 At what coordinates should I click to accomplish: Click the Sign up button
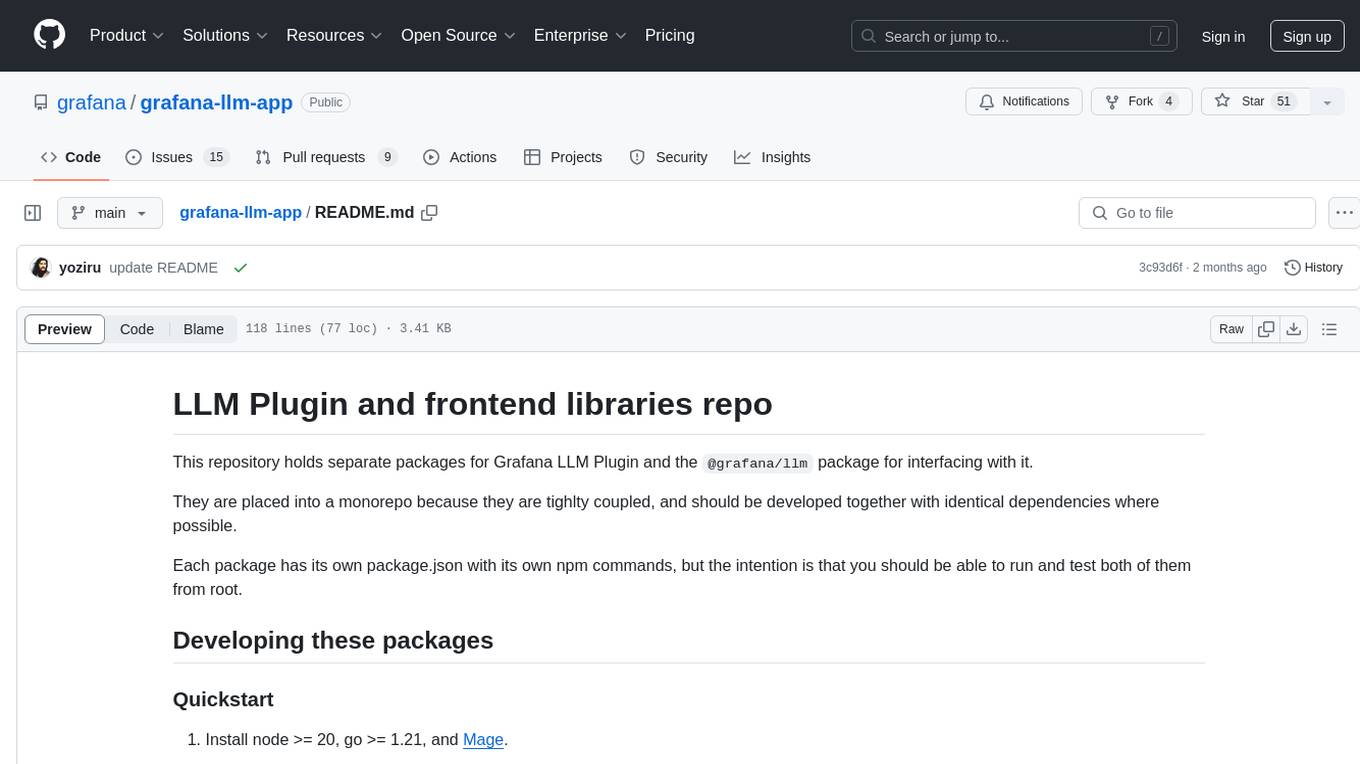[x=1307, y=36]
